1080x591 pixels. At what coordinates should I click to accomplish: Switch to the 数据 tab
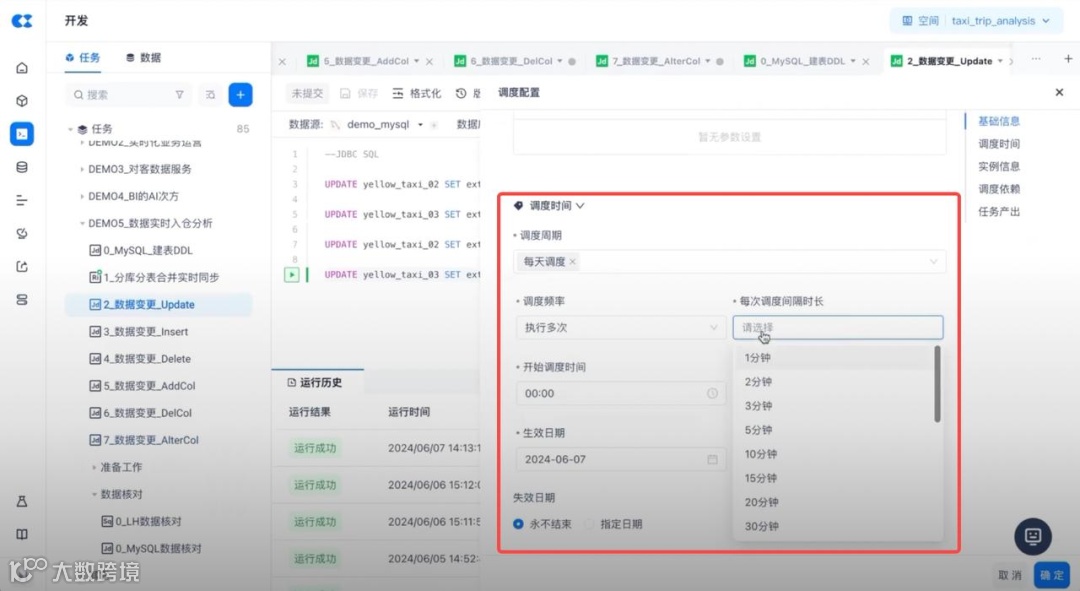pos(143,58)
